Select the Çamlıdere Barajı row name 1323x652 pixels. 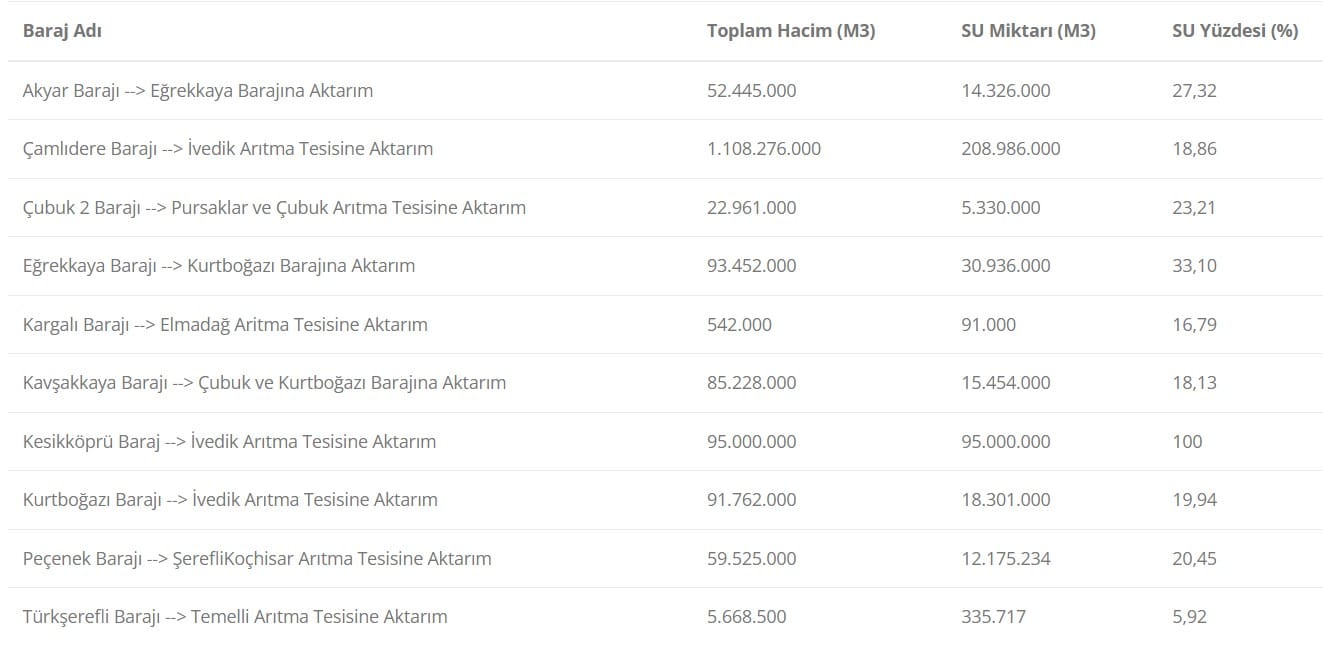click(228, 149)
